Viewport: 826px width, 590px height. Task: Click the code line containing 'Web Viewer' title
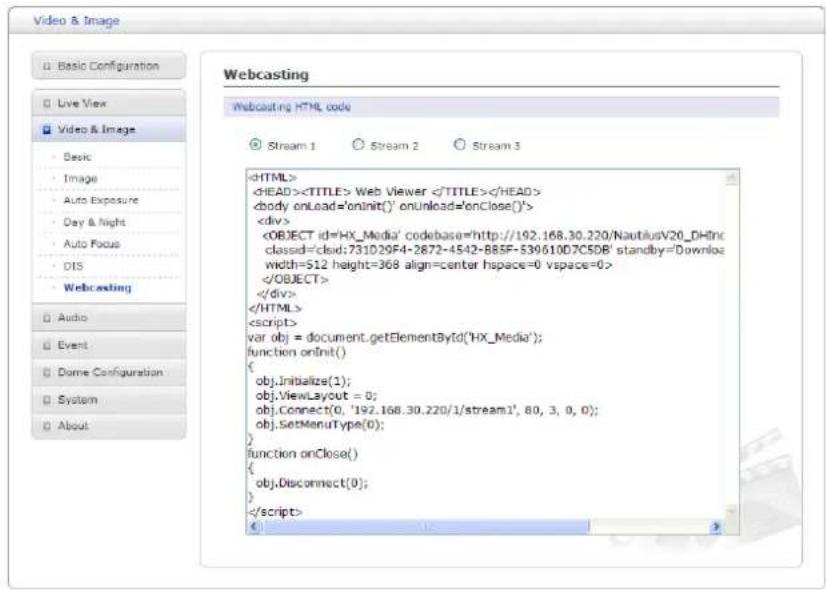click(397, 192)
